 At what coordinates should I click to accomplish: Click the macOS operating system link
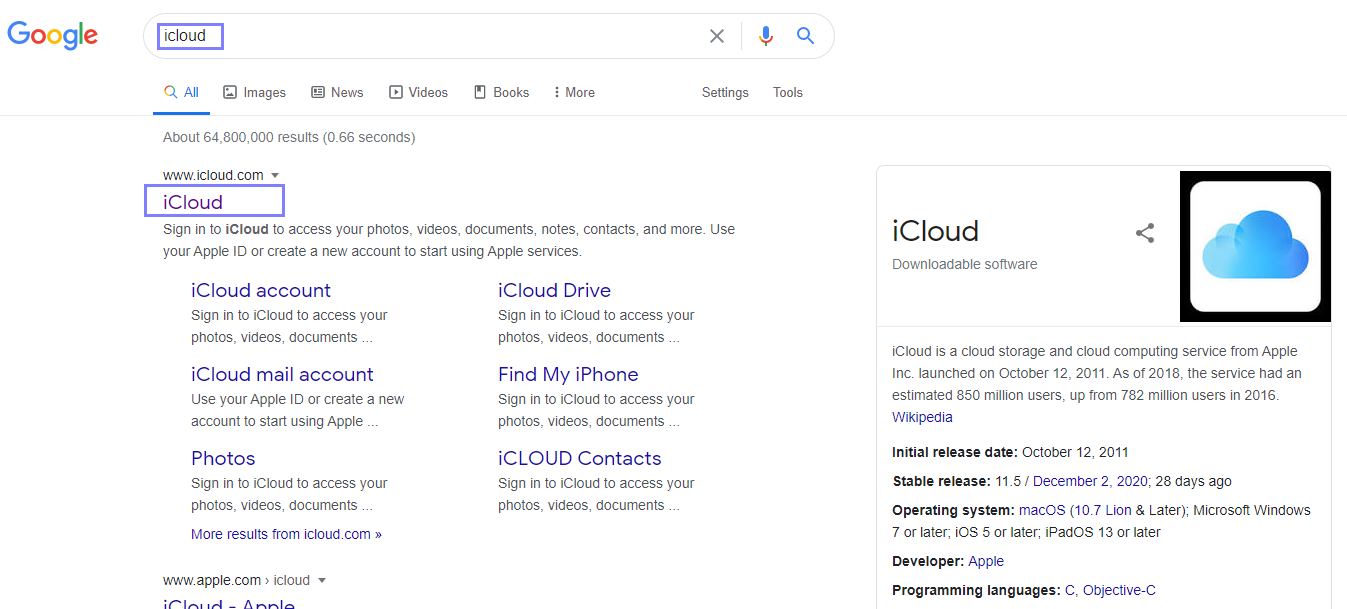point(1040,510)
